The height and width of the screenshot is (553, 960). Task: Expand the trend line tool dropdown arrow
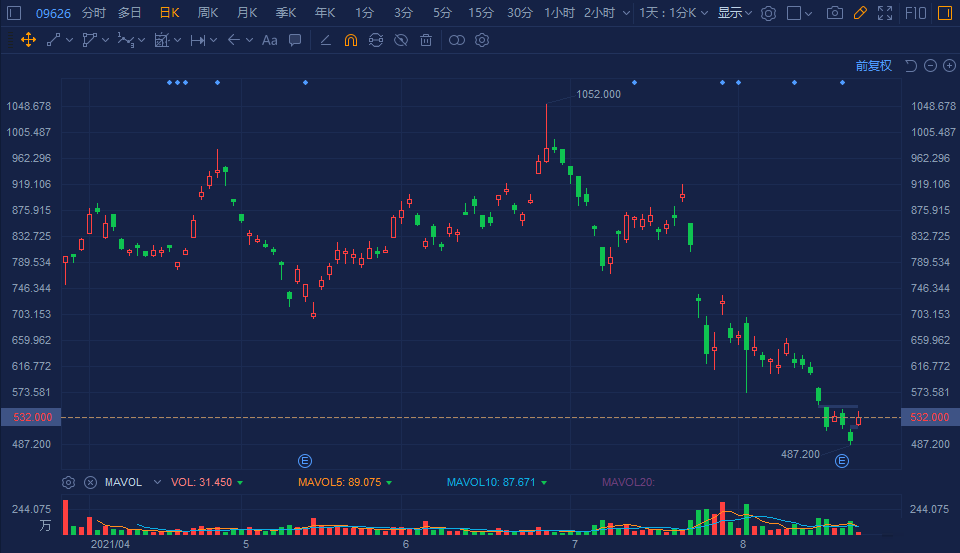click(x=70, y=40)
